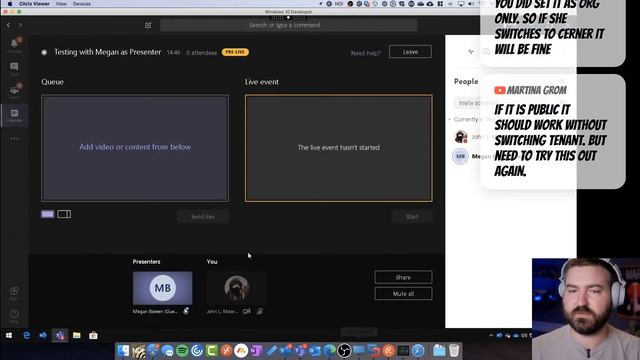Go back using Teams back arrow

pos(8,25)
